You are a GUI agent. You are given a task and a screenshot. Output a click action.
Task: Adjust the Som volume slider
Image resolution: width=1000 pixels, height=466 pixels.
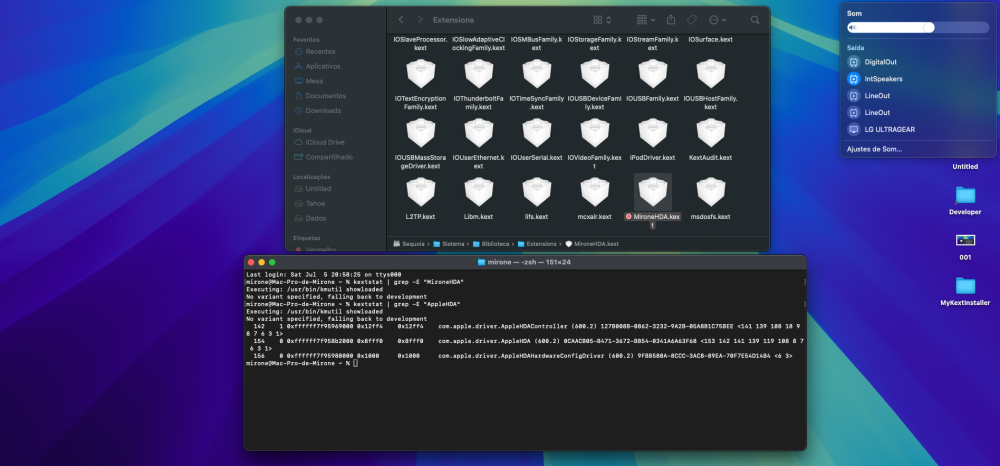click(x=918, y=27)
